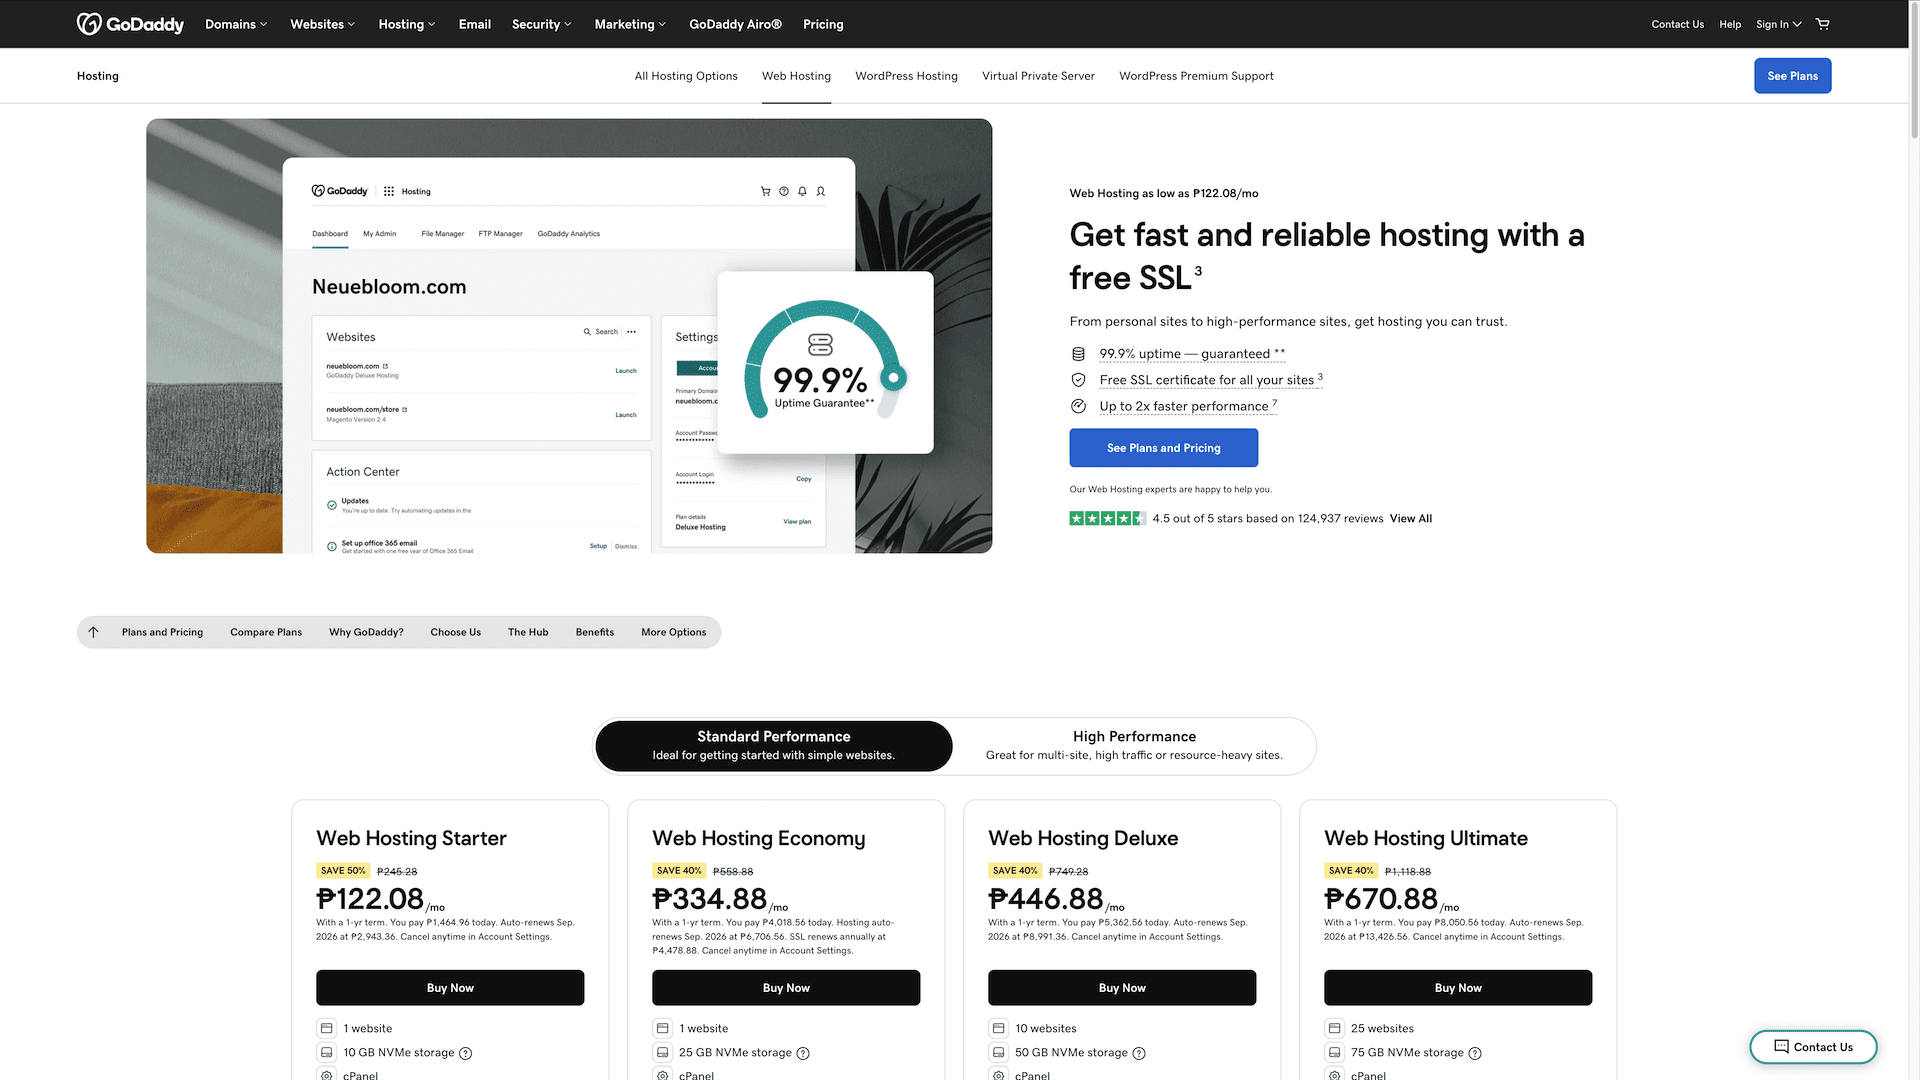Jump to Choose Us section
This screenshot has width=1920, height=1080.
(x=455, y=632)
